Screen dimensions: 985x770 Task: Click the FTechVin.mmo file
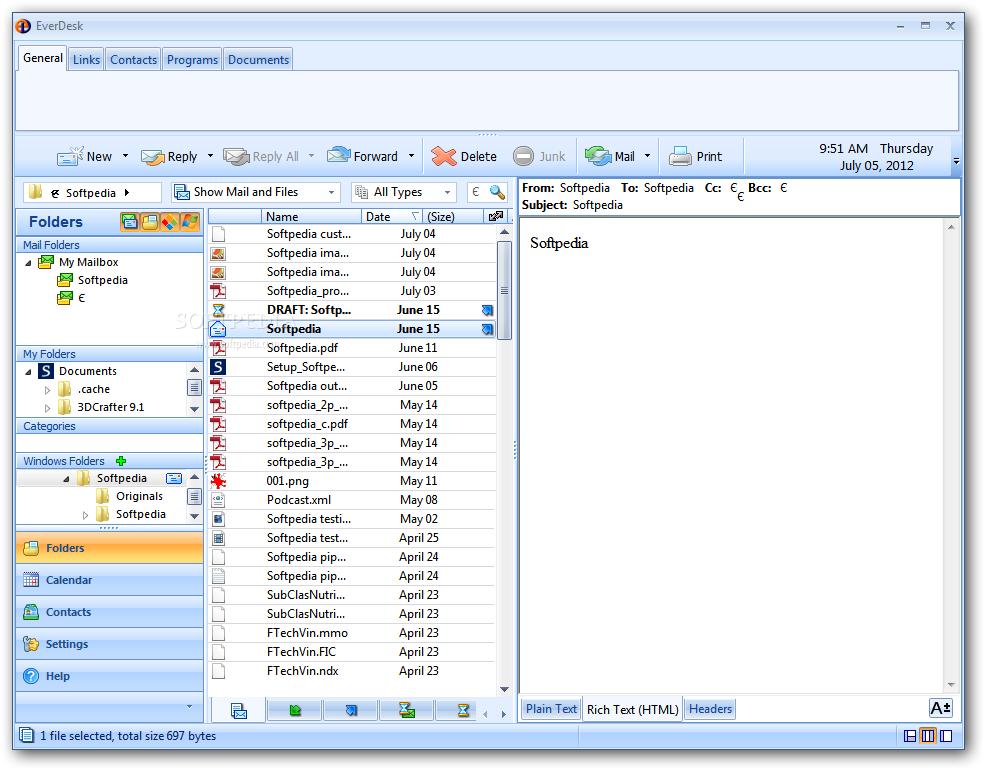(x=352, y=633)
